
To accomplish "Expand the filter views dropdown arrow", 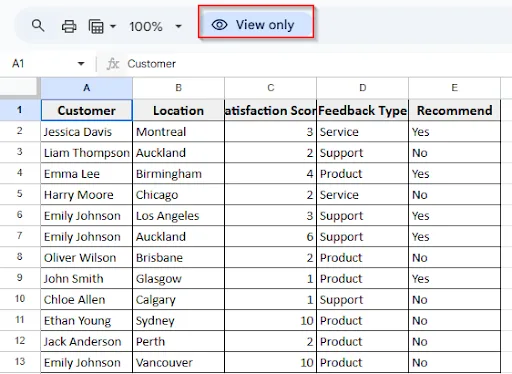I will click(x=113, y=26).
